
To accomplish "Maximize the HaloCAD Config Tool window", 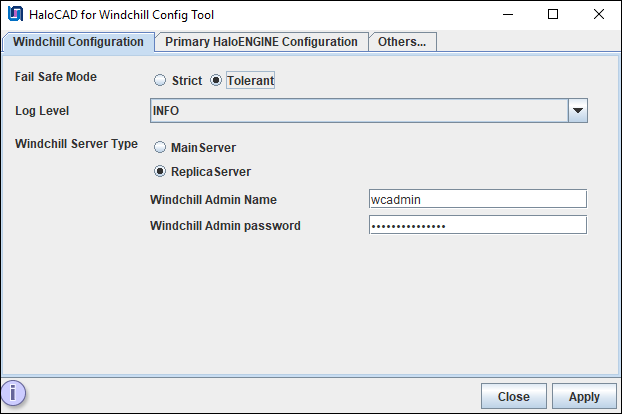I will click(552, 15).
